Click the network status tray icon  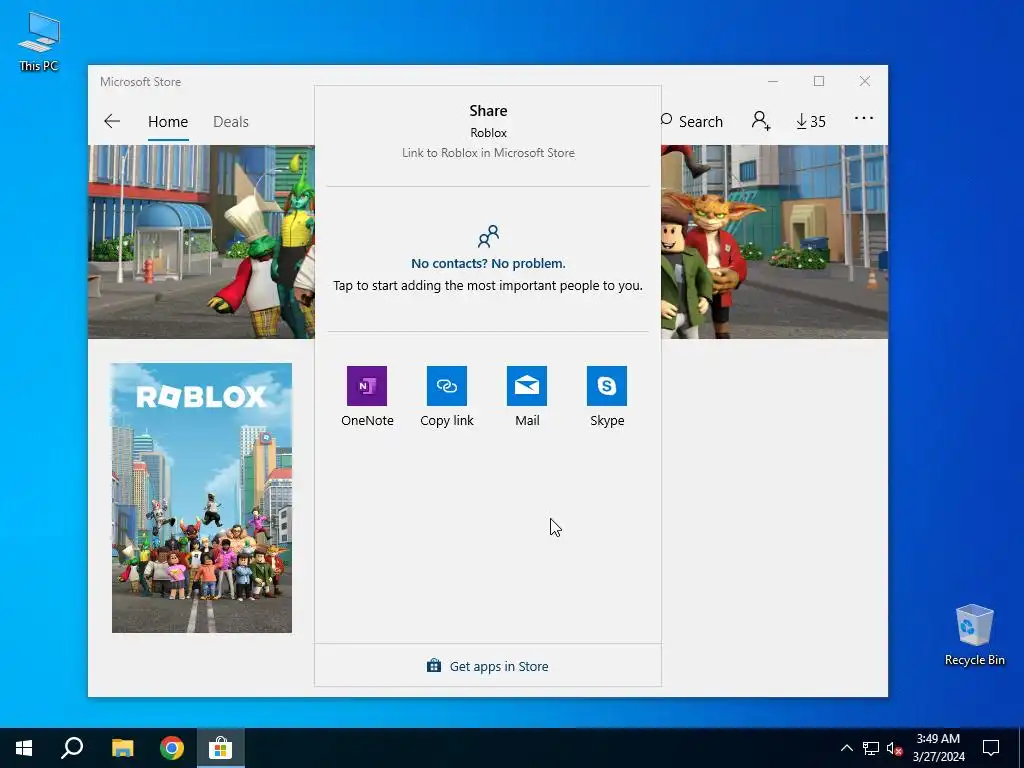click(x=871, y=748)
